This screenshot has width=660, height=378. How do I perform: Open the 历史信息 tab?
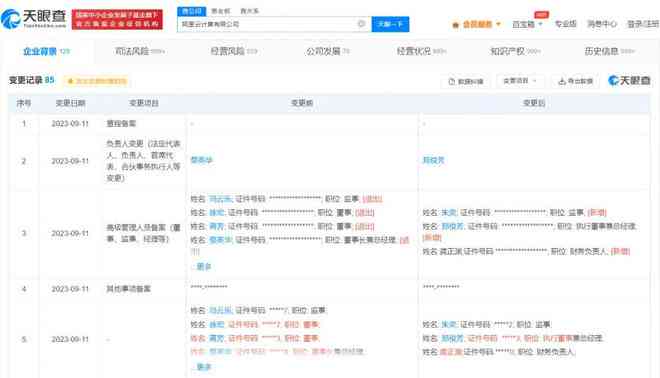(x=609, y=51)
